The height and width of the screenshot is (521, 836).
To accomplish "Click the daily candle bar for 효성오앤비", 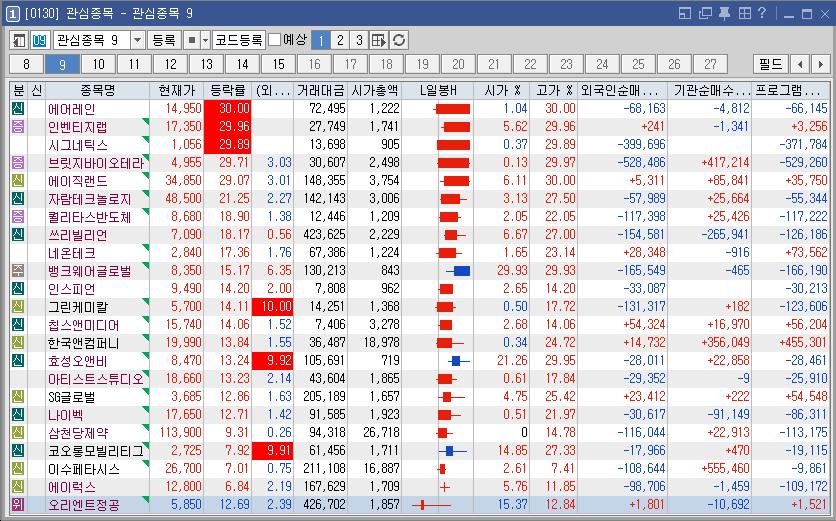I will click(x=459, y=361).
